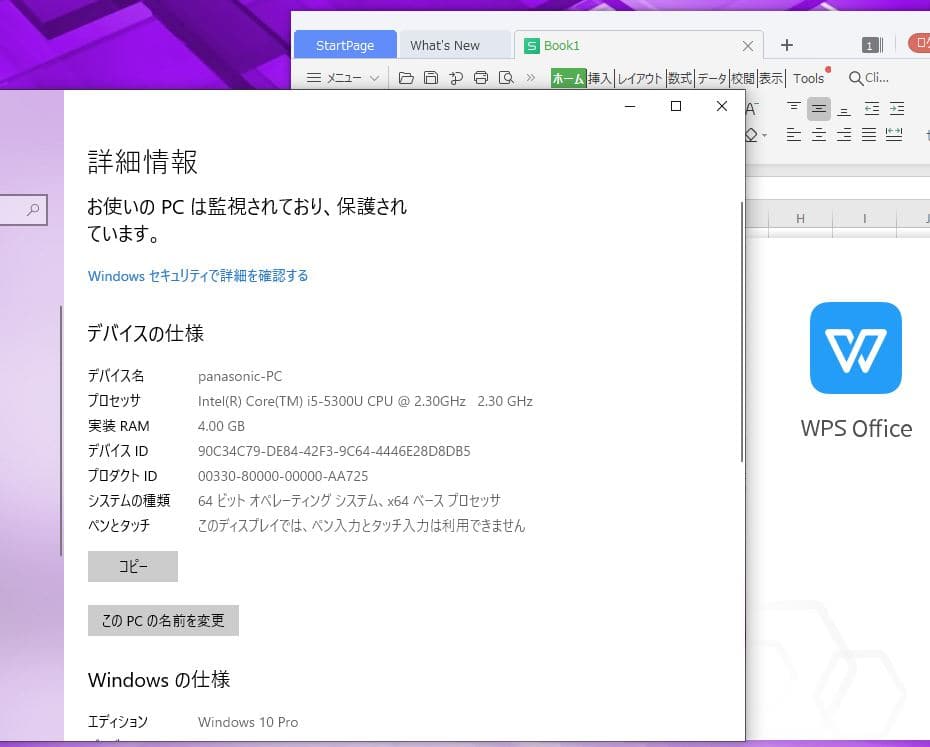Click the コピー button under device specs
This screenshot has height=747, width=930.
click(133, 567)
